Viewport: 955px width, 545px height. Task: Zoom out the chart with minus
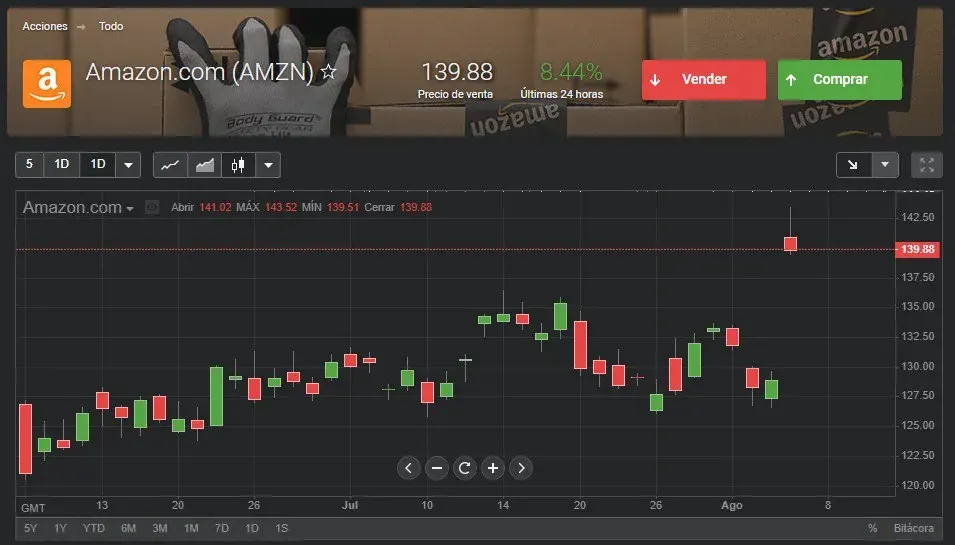pyautogui.click(x=437, y=468)
